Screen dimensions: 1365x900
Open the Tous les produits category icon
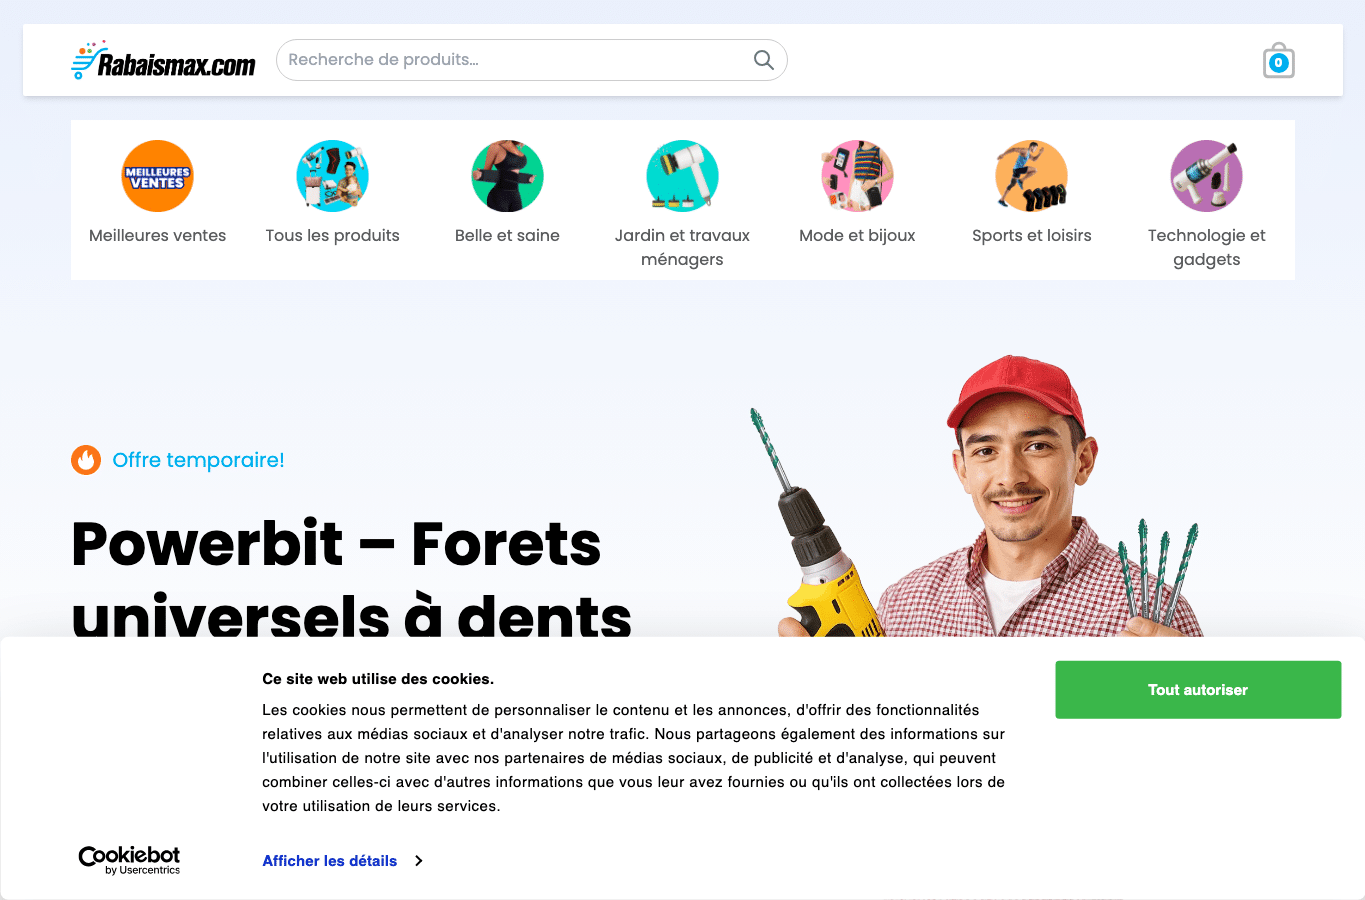pos(332,176)
